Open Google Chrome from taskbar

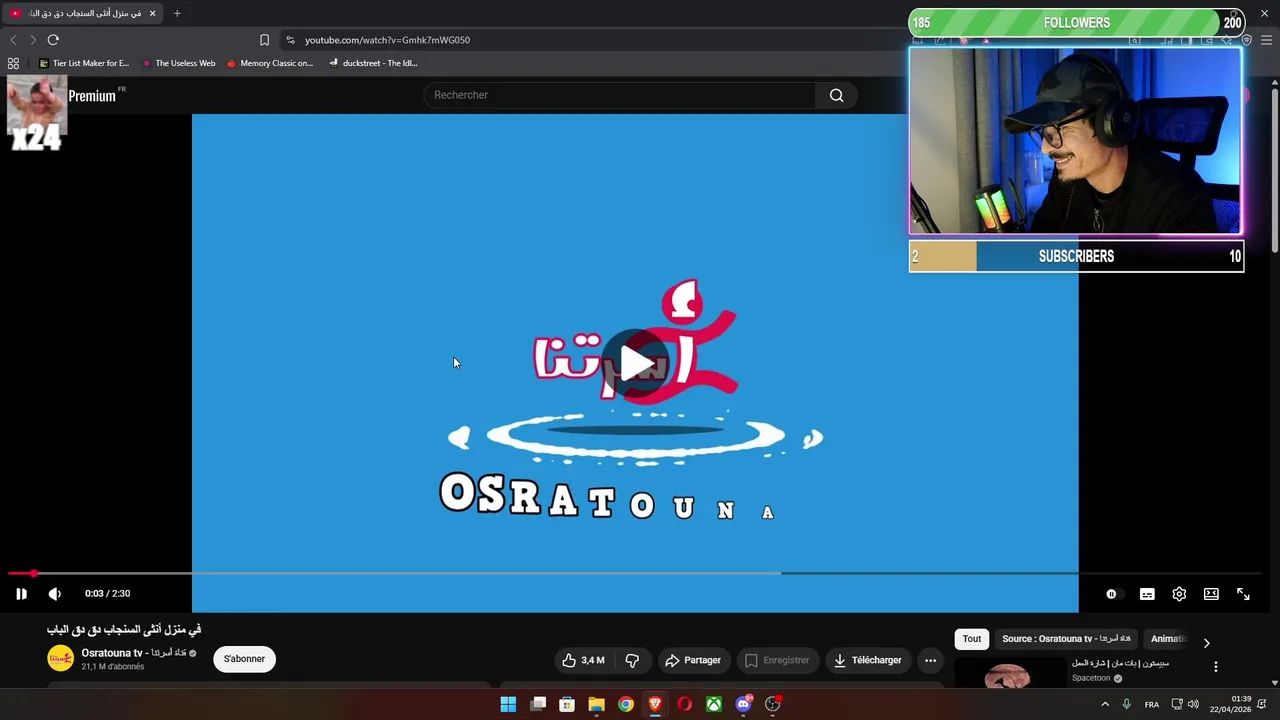point(626,704)
